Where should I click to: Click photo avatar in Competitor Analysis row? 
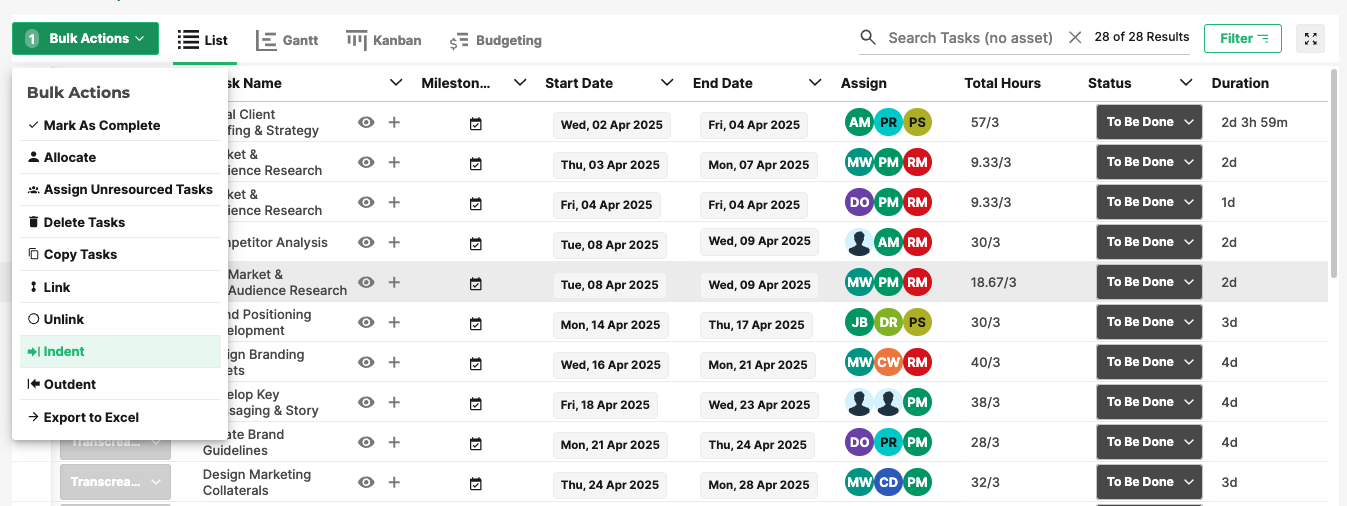pos(859,243)
